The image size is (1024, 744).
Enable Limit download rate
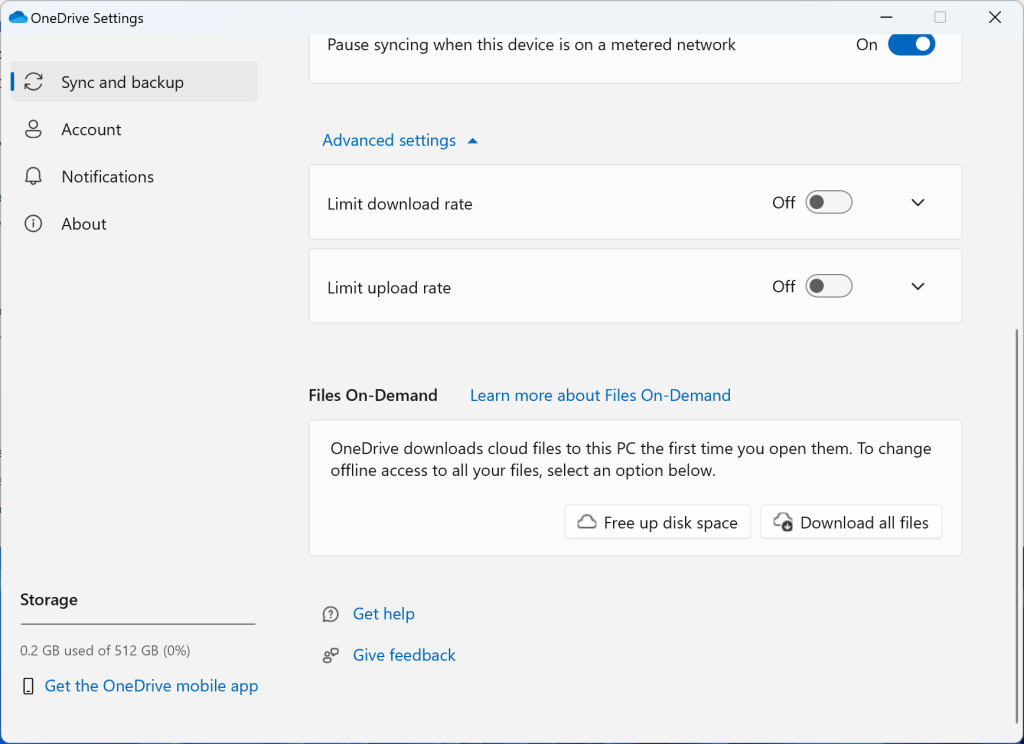(x=828, y=201)
